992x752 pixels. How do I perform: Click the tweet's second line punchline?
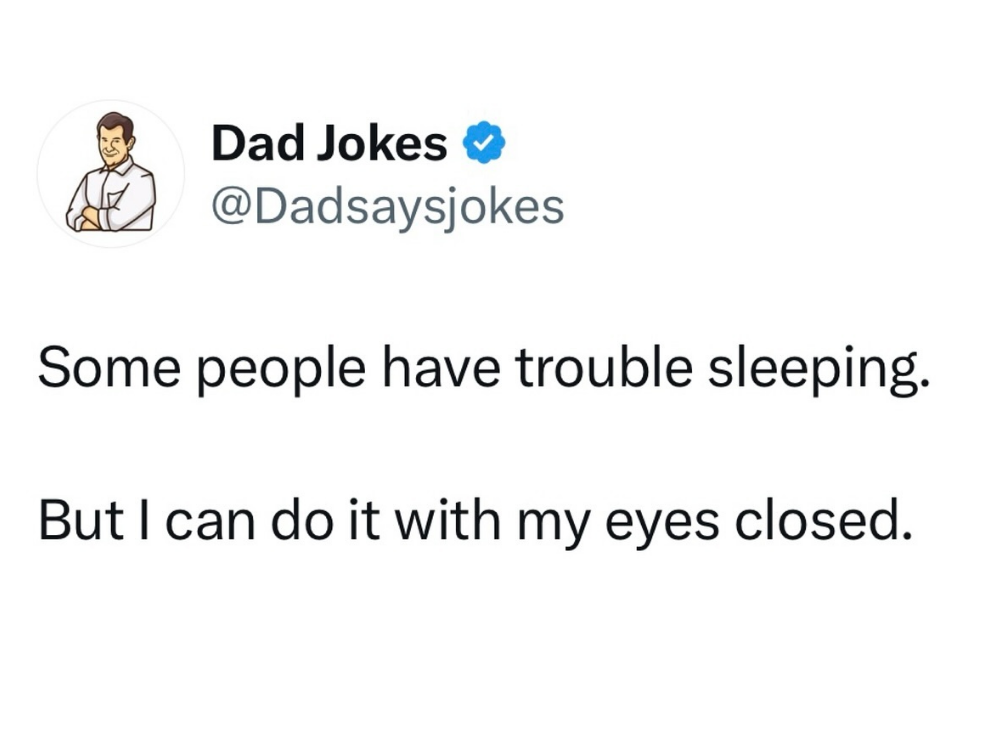pyautogui.click(x=475, y=521)
